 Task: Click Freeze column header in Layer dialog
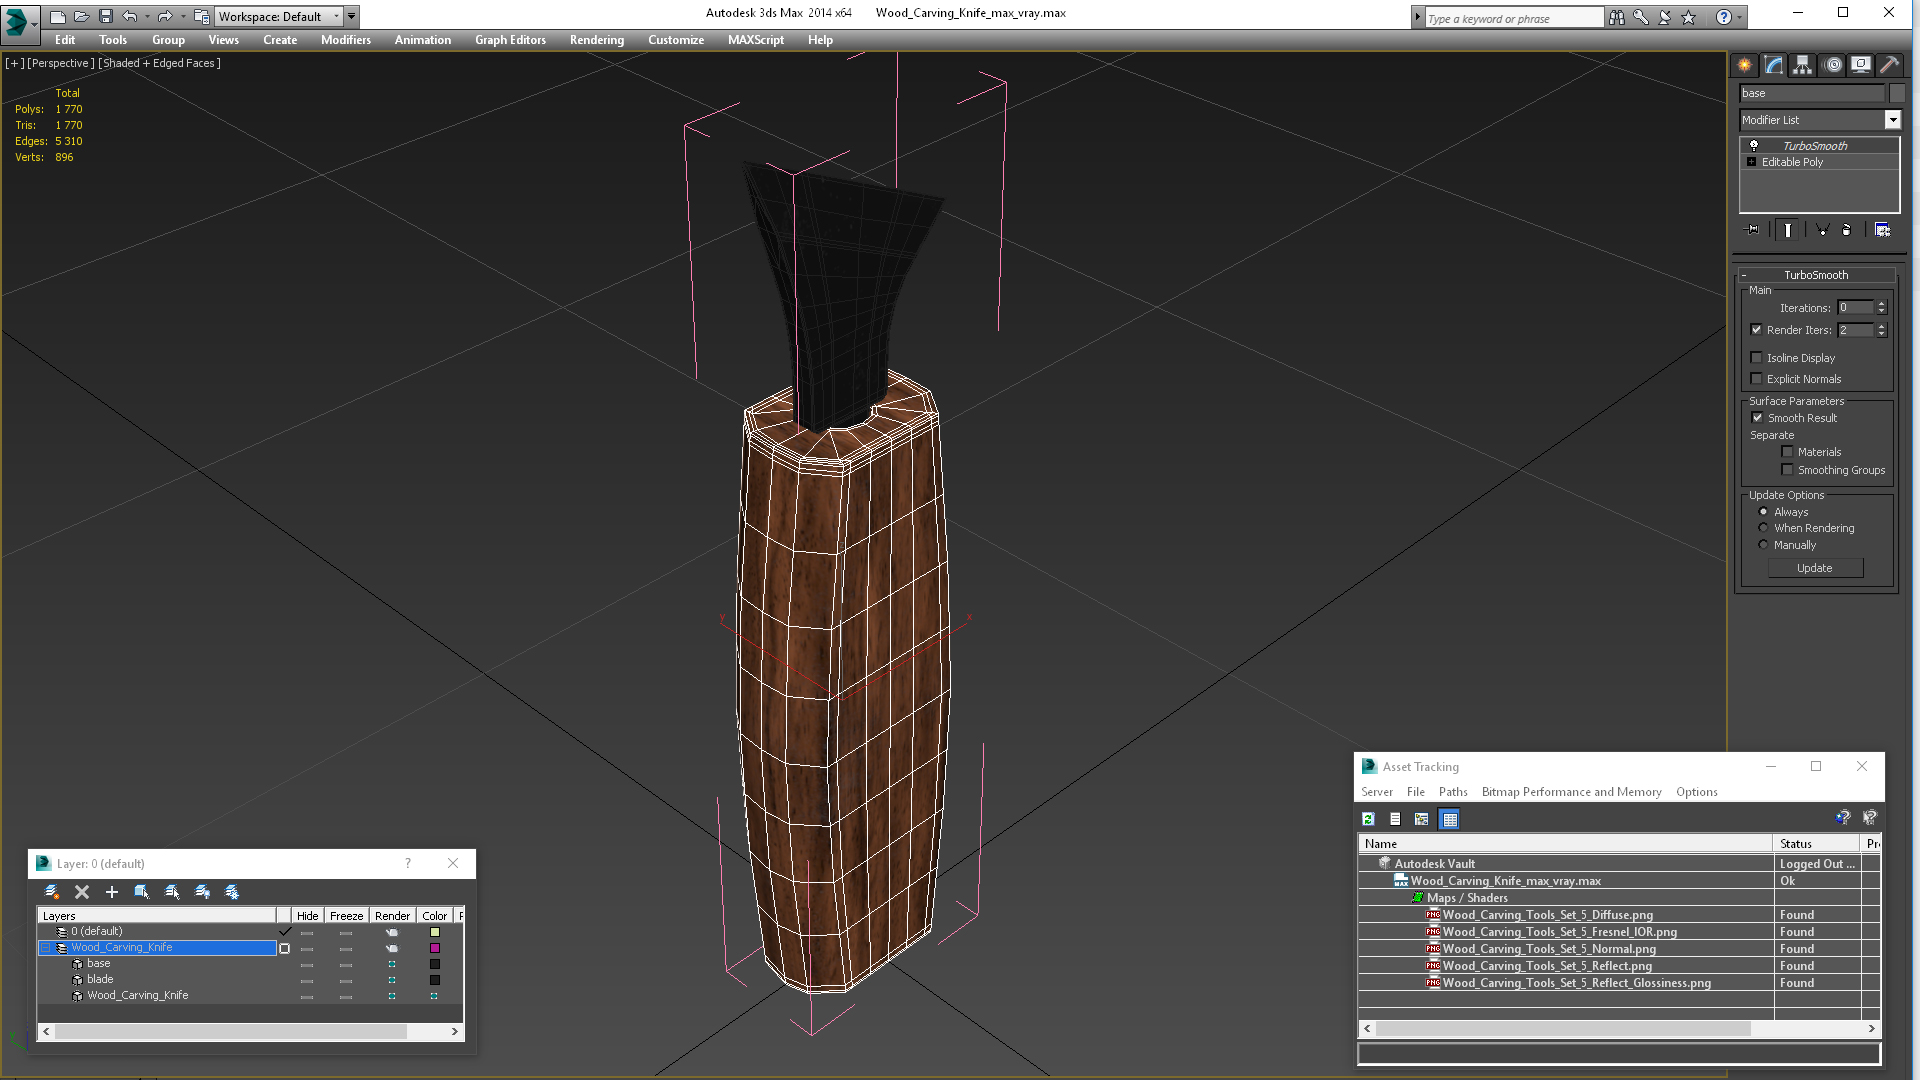[x=346, y=916]
